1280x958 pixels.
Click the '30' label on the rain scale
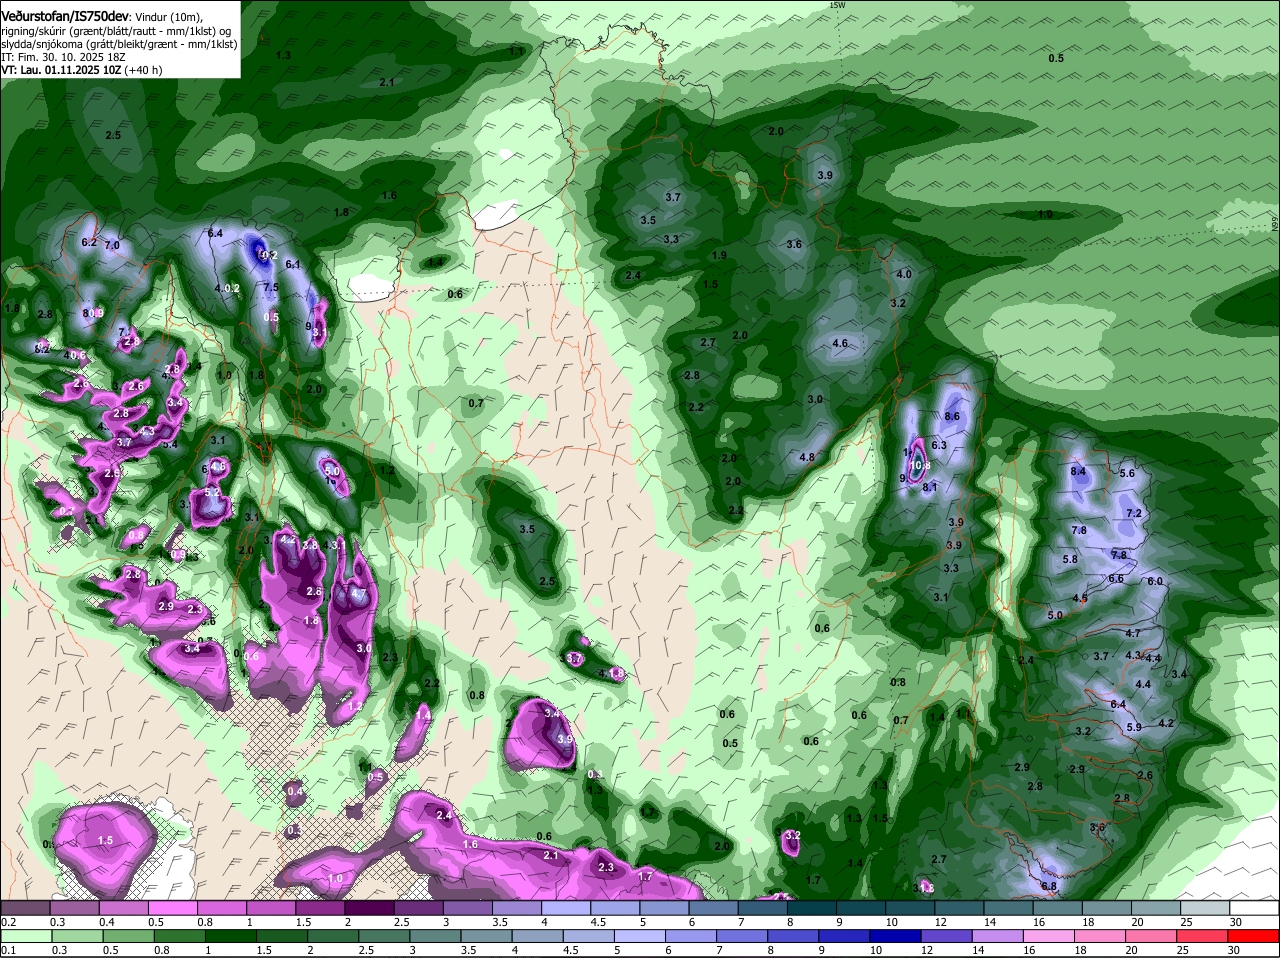pos(1234,950)
